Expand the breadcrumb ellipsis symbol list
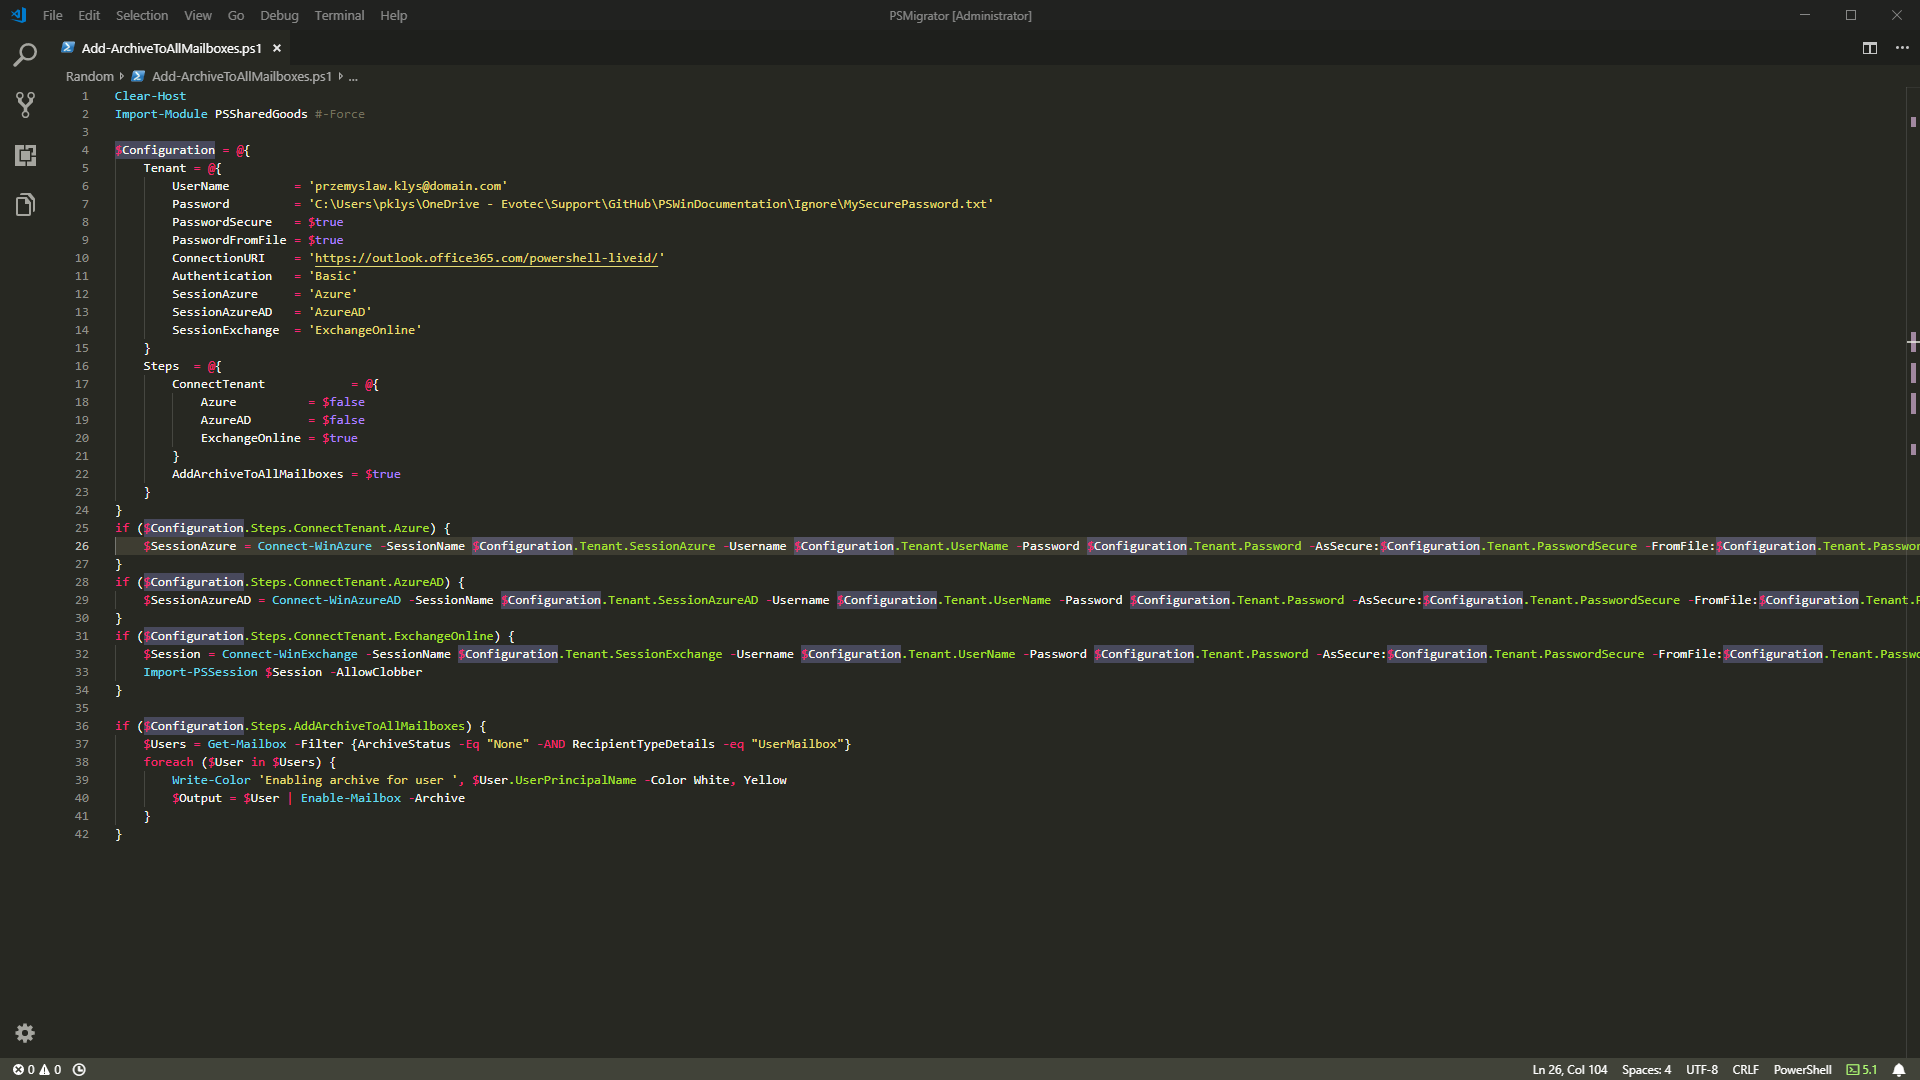Image resolution: width=1920 pixels, height=1080 pixels. [x=353, y=76]
